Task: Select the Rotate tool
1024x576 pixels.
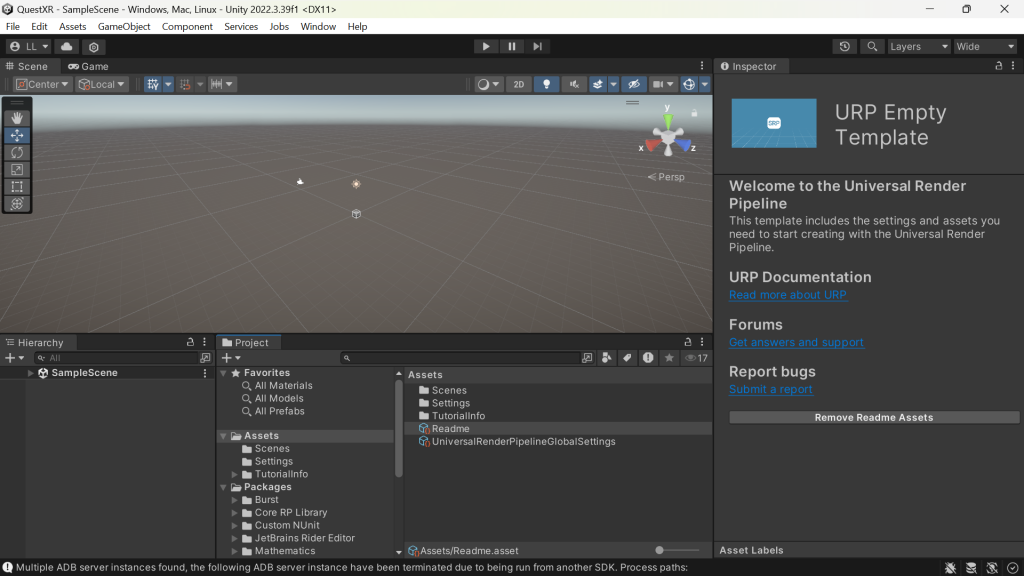Action: click(x=17, y=152)
